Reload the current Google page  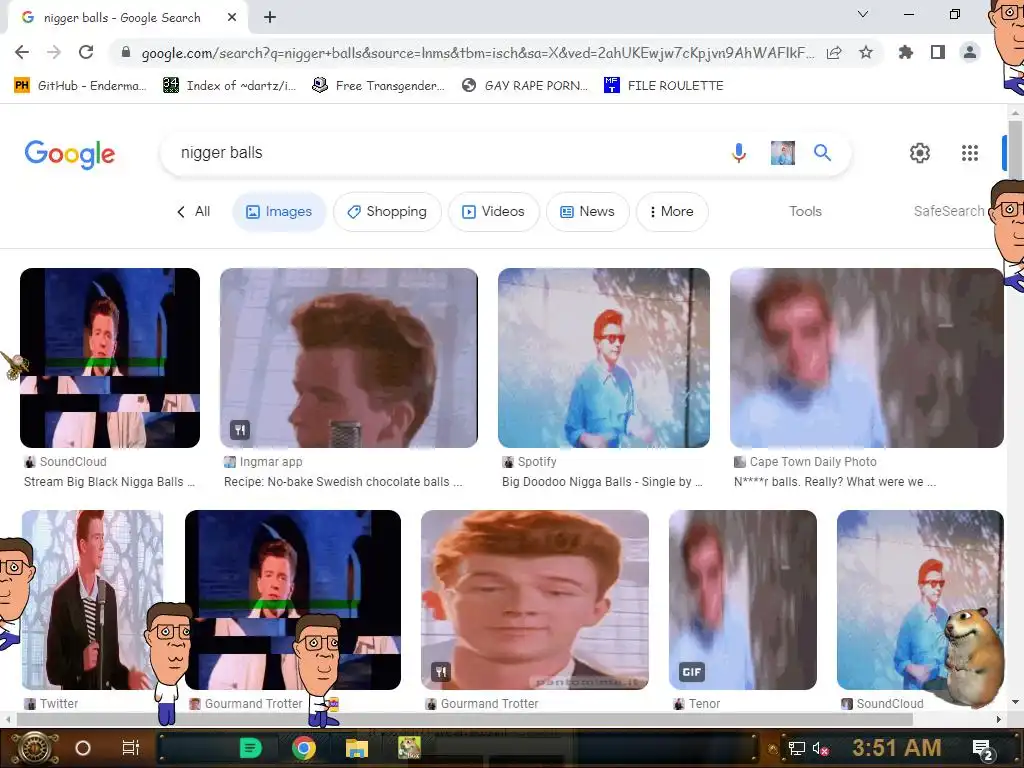click(86, 52)
